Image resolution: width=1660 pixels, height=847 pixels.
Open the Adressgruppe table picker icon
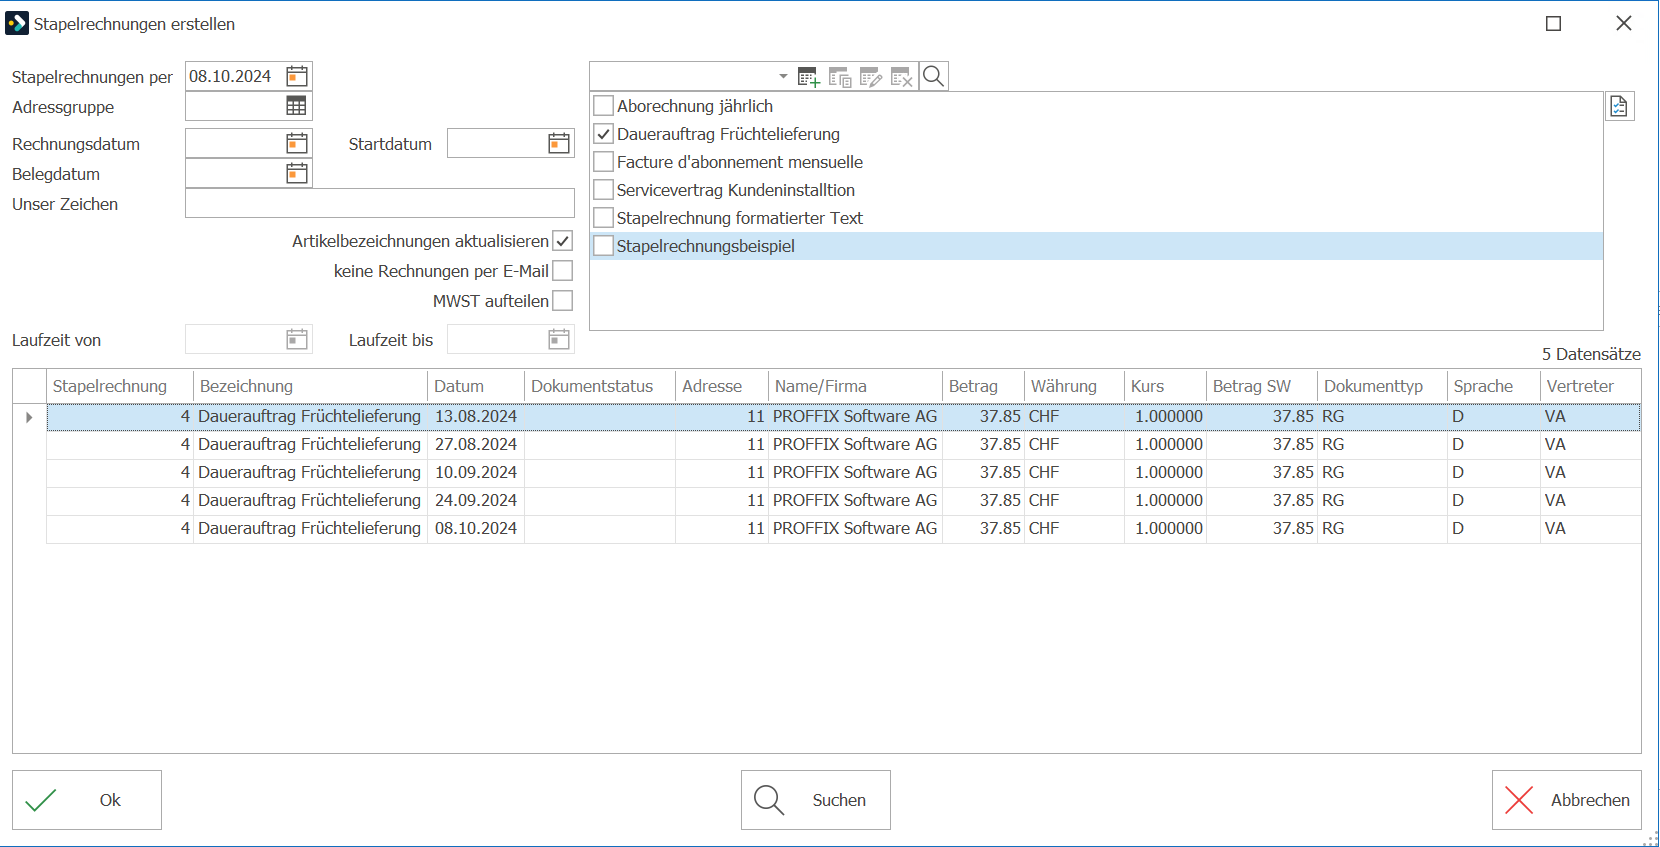(x=297, y=106)
